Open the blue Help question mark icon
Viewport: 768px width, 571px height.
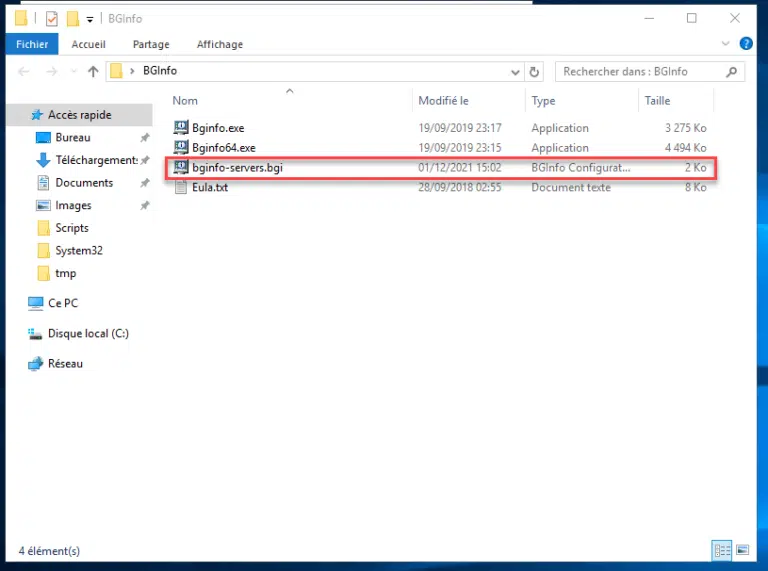[745, 44]
